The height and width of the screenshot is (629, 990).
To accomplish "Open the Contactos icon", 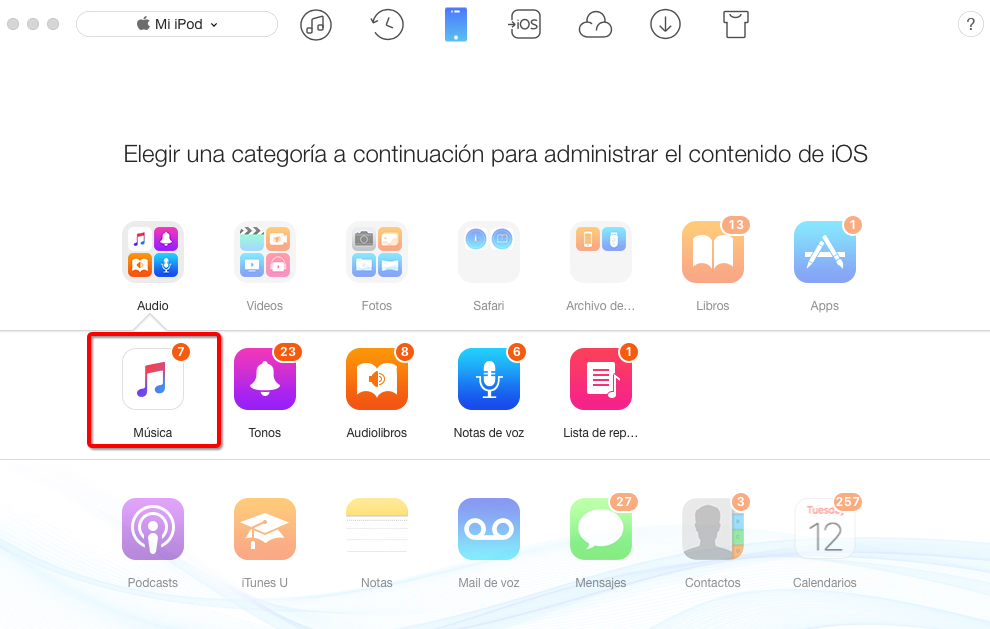I will pos(713,529).
